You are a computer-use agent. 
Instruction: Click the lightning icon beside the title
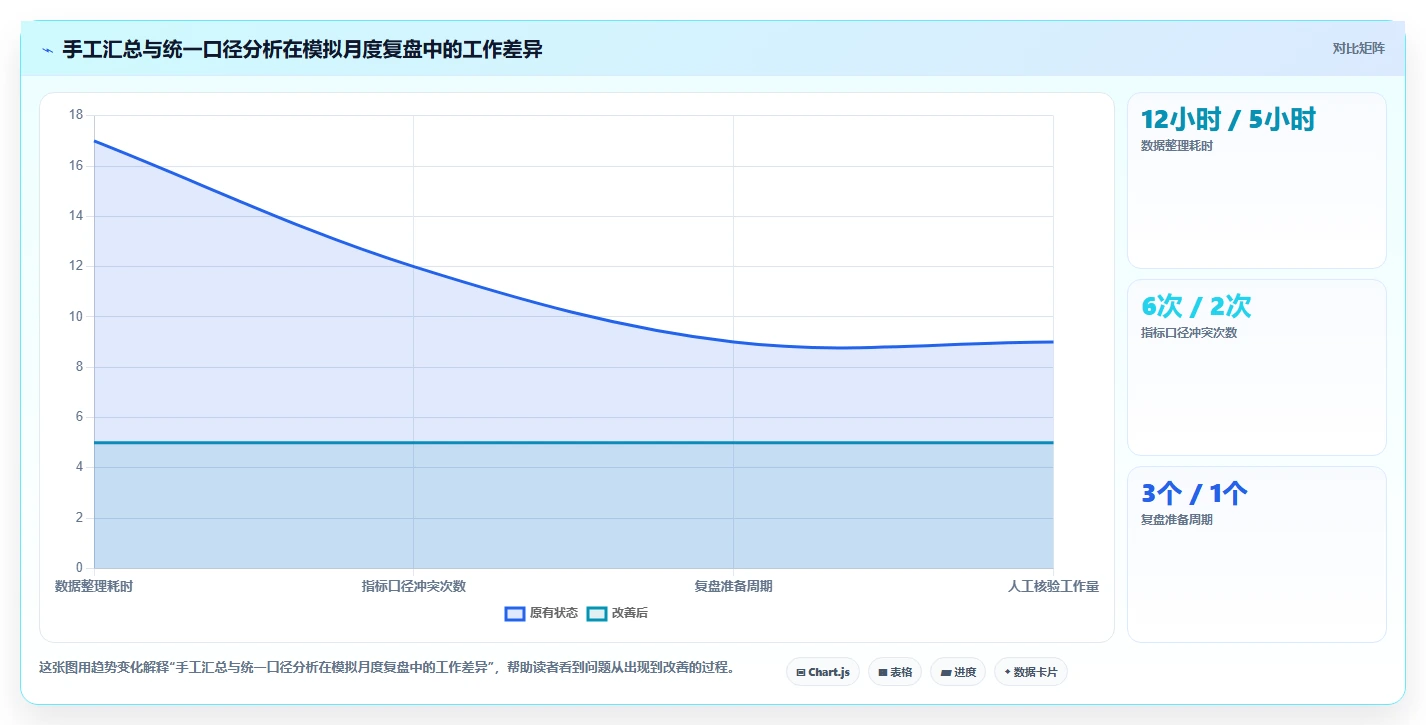click(x=47, y=49)
